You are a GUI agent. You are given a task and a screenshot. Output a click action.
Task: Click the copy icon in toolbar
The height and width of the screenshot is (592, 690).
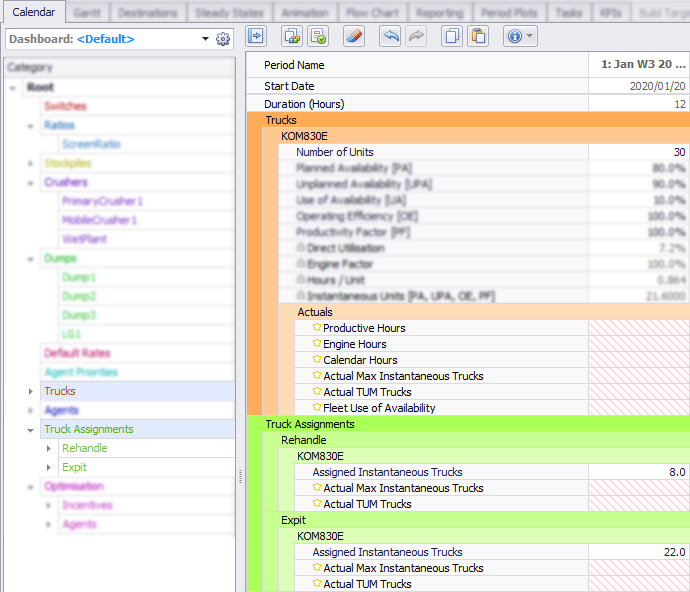(x=451, y=36)
